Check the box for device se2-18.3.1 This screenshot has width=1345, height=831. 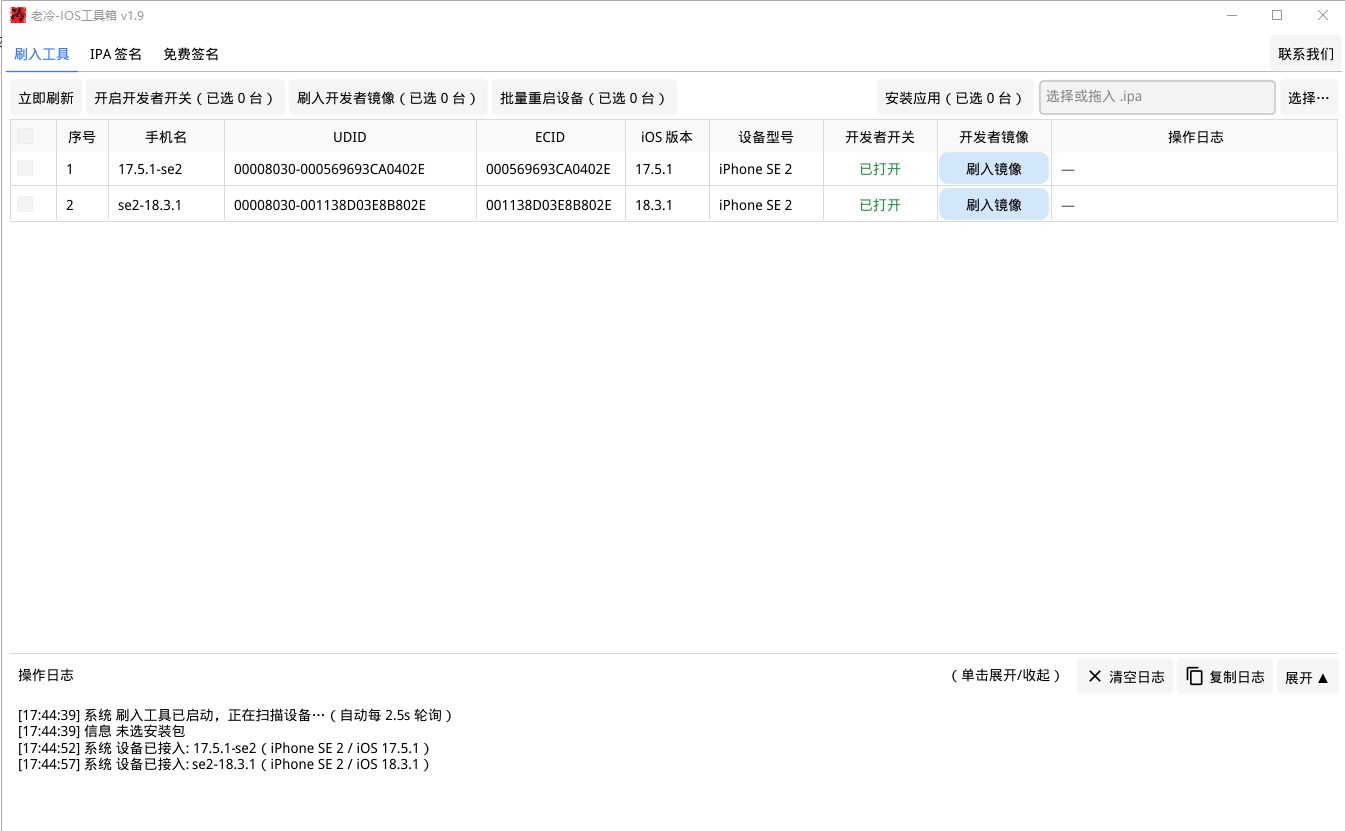25,205
